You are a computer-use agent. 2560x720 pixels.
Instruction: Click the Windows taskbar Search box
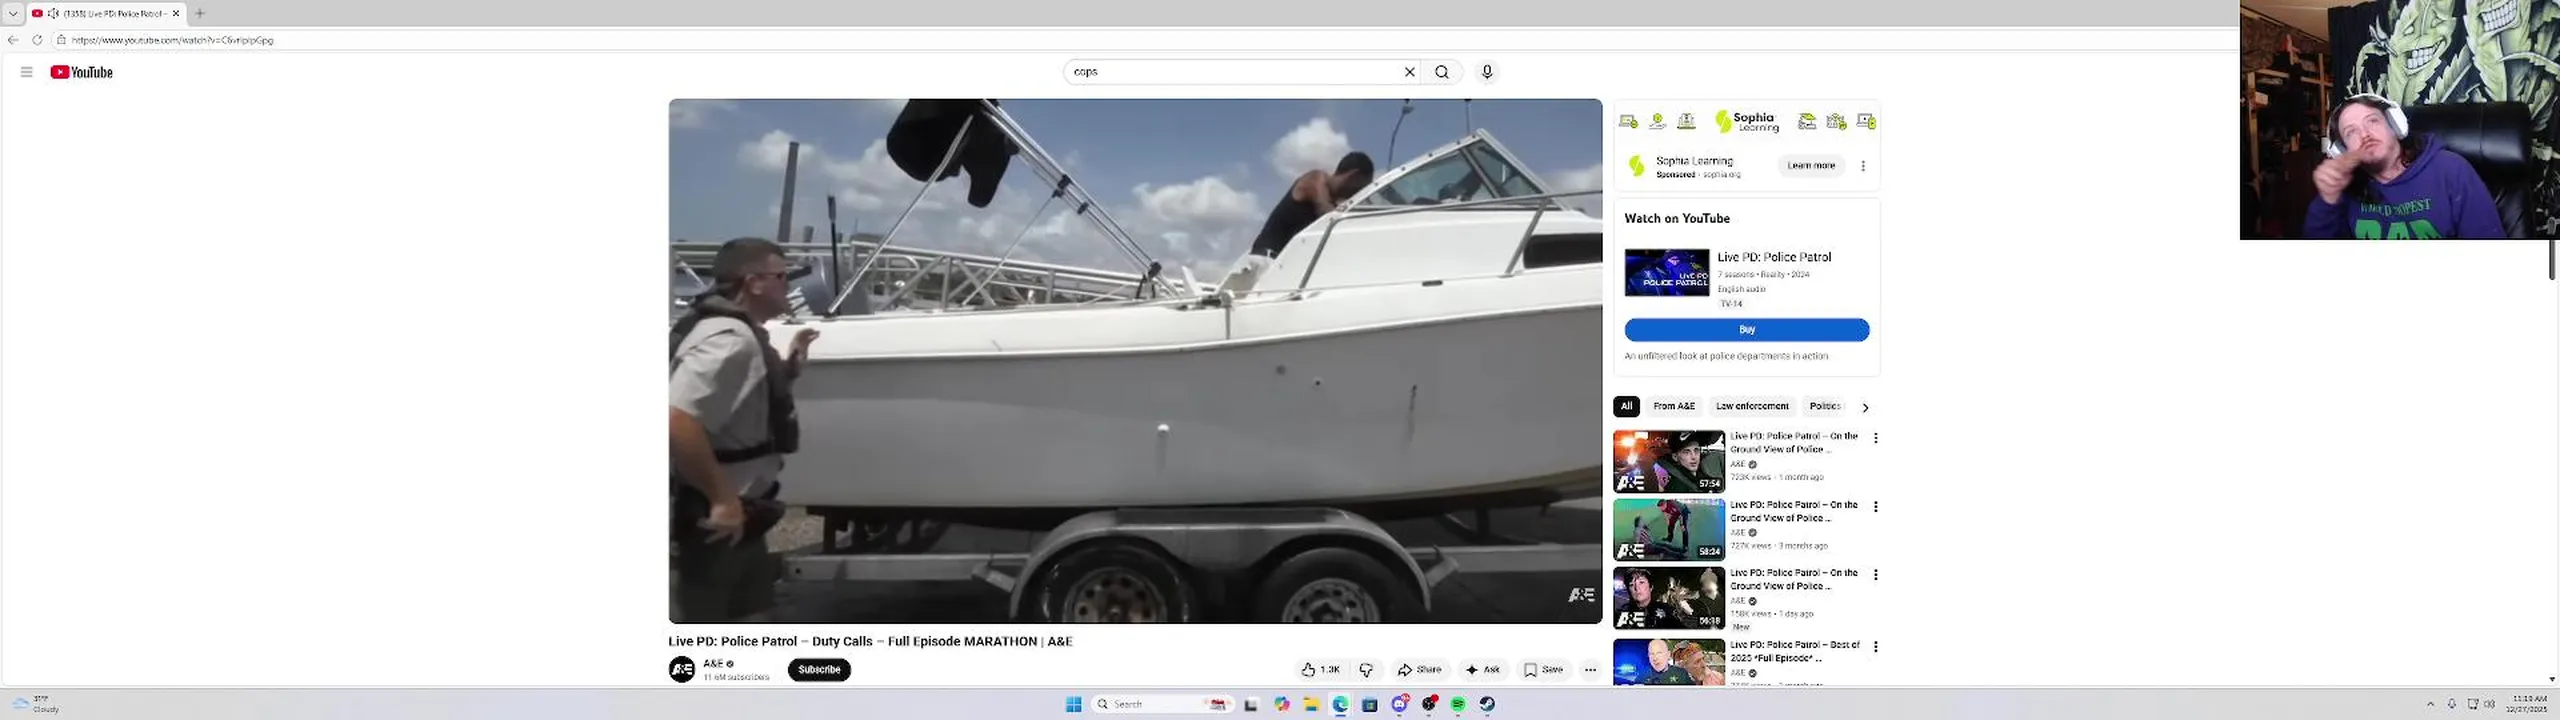pyautogui.click(x=1162, y=704)
